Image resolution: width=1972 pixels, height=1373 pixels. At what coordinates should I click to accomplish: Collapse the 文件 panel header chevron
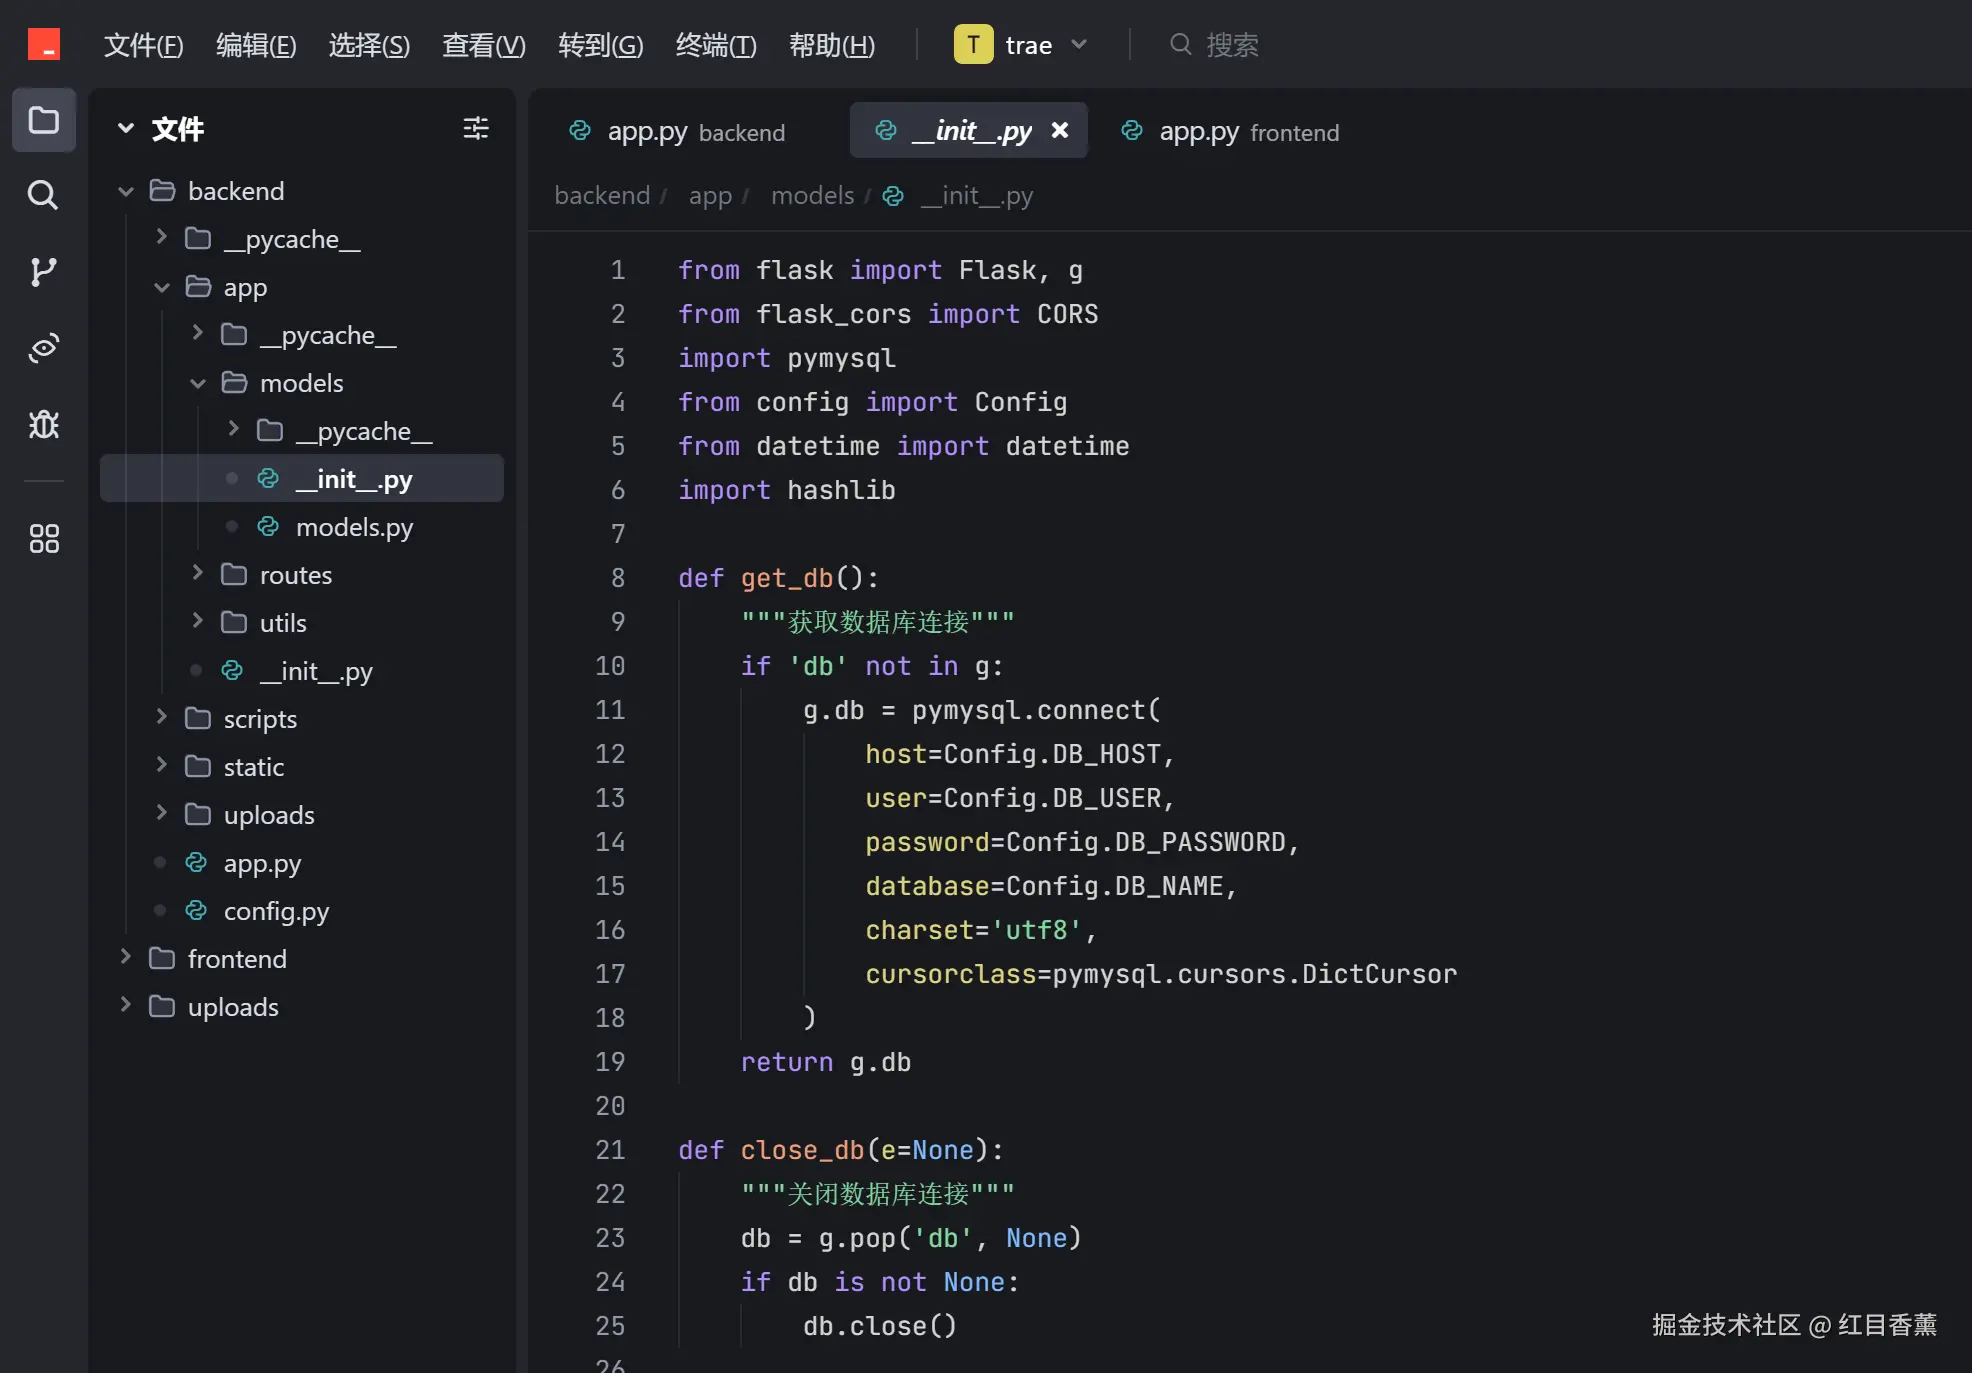click(x=126, y=128)
